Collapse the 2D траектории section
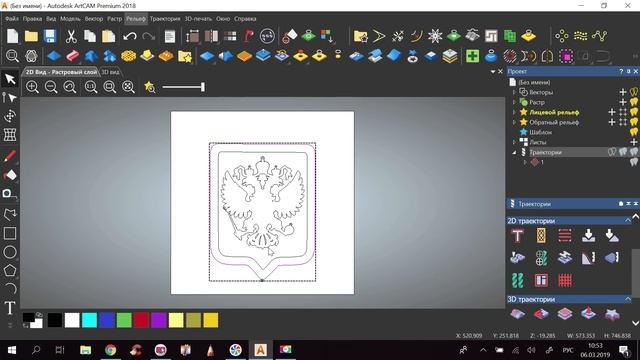This screenshot has height=360, width=640. click(628, 221)
